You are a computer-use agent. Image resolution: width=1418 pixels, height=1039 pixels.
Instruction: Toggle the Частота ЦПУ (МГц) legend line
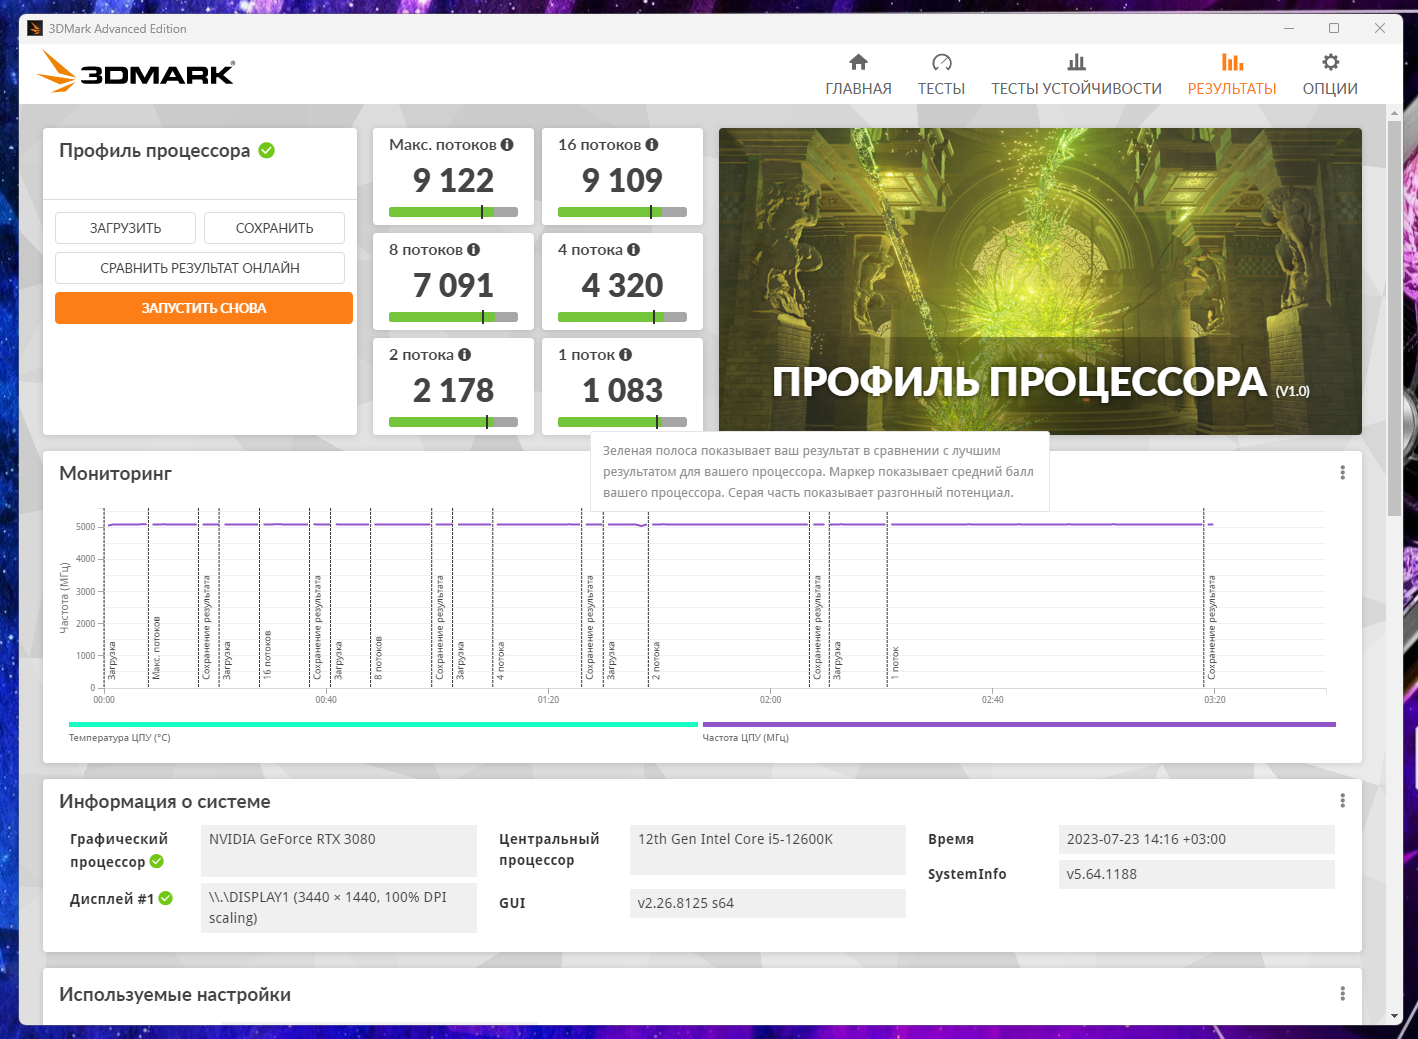tap(1019, 724)
